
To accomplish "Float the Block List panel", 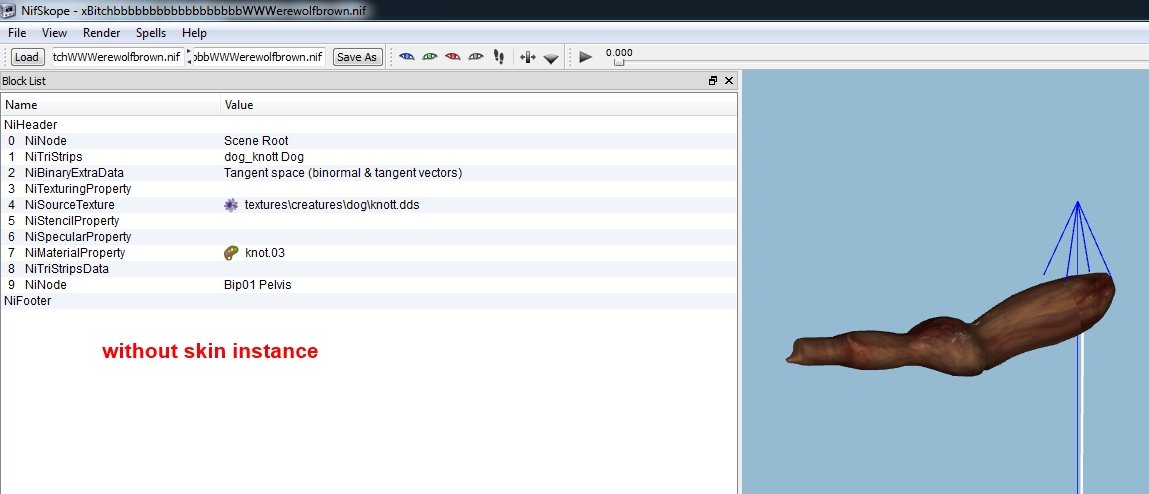I will 713,81.
